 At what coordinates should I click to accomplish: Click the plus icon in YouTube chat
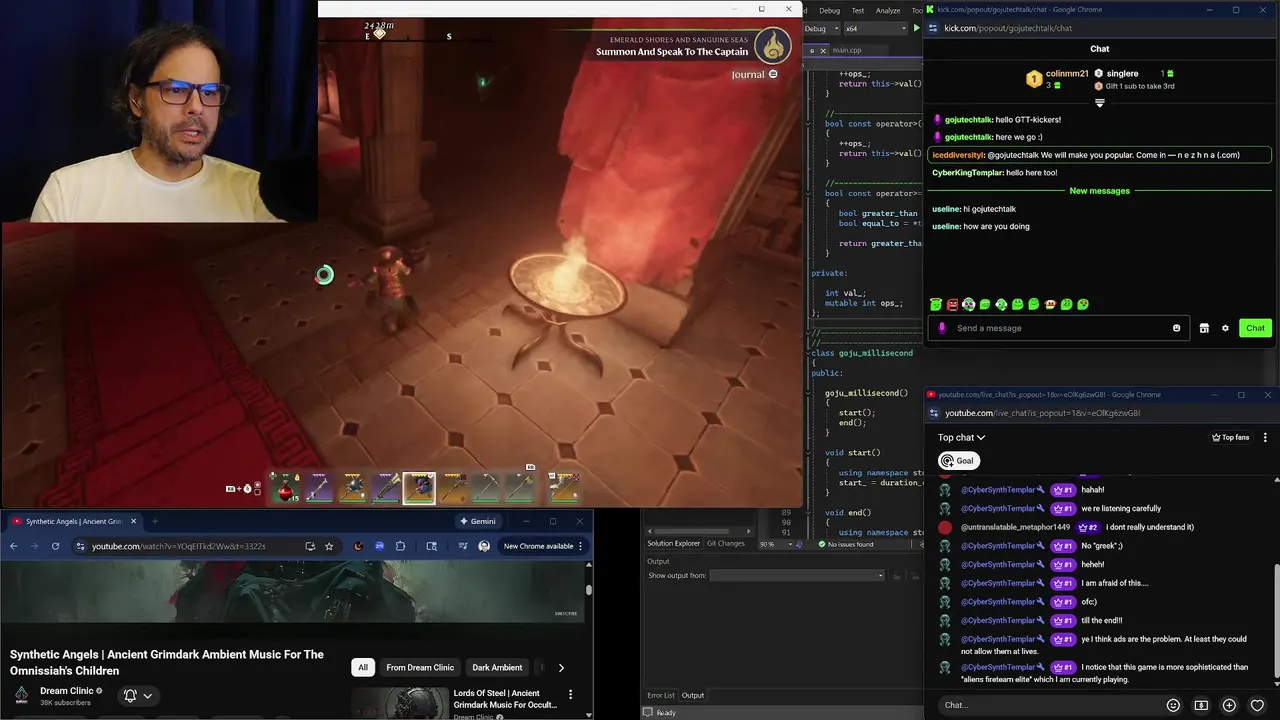1229,705
